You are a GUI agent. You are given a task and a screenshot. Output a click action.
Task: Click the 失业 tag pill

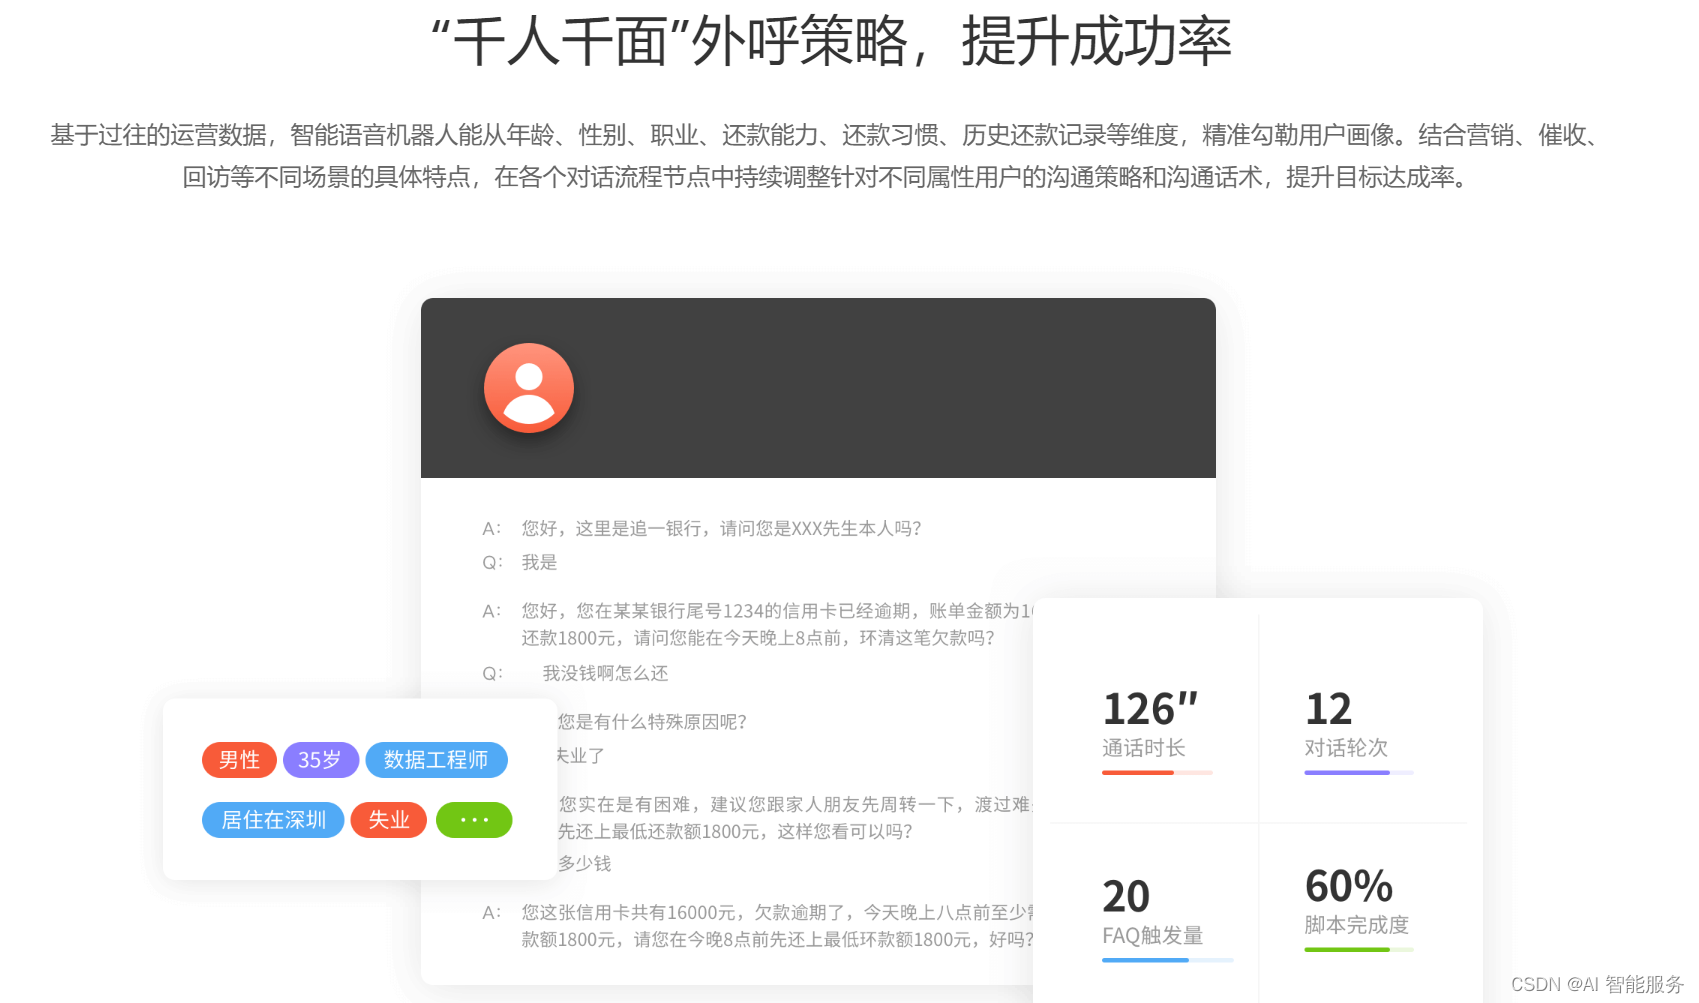(x=388, y=820)
